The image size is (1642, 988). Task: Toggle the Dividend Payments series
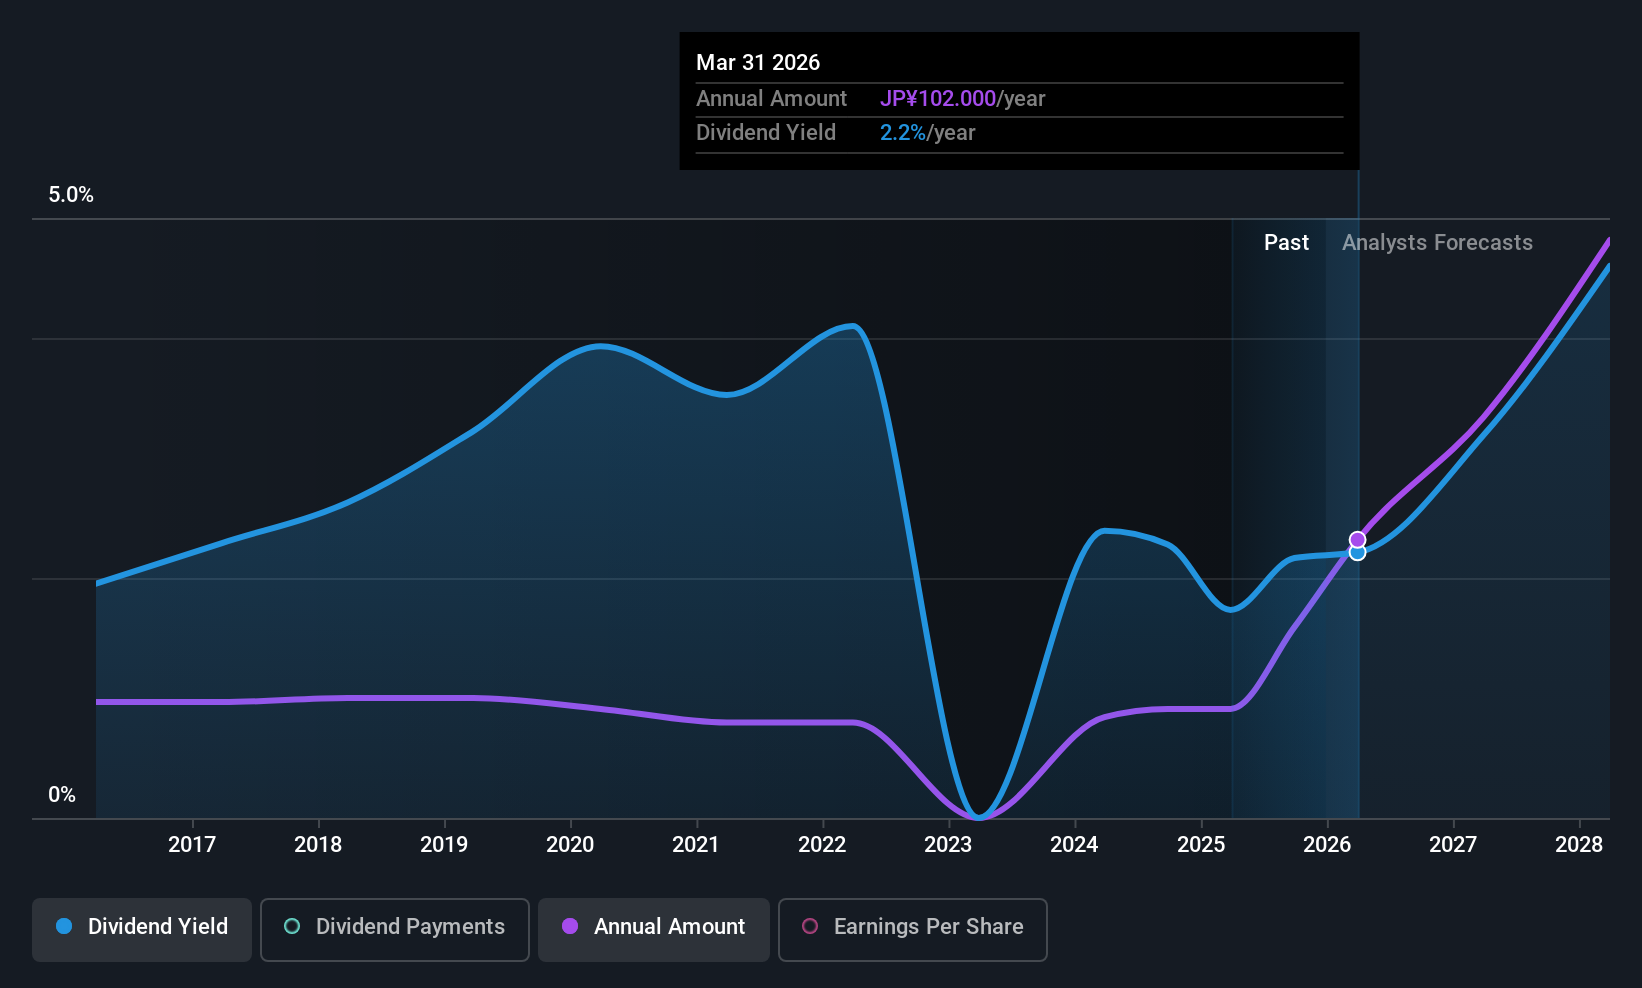pyautogui.click(x=394, y=929)
